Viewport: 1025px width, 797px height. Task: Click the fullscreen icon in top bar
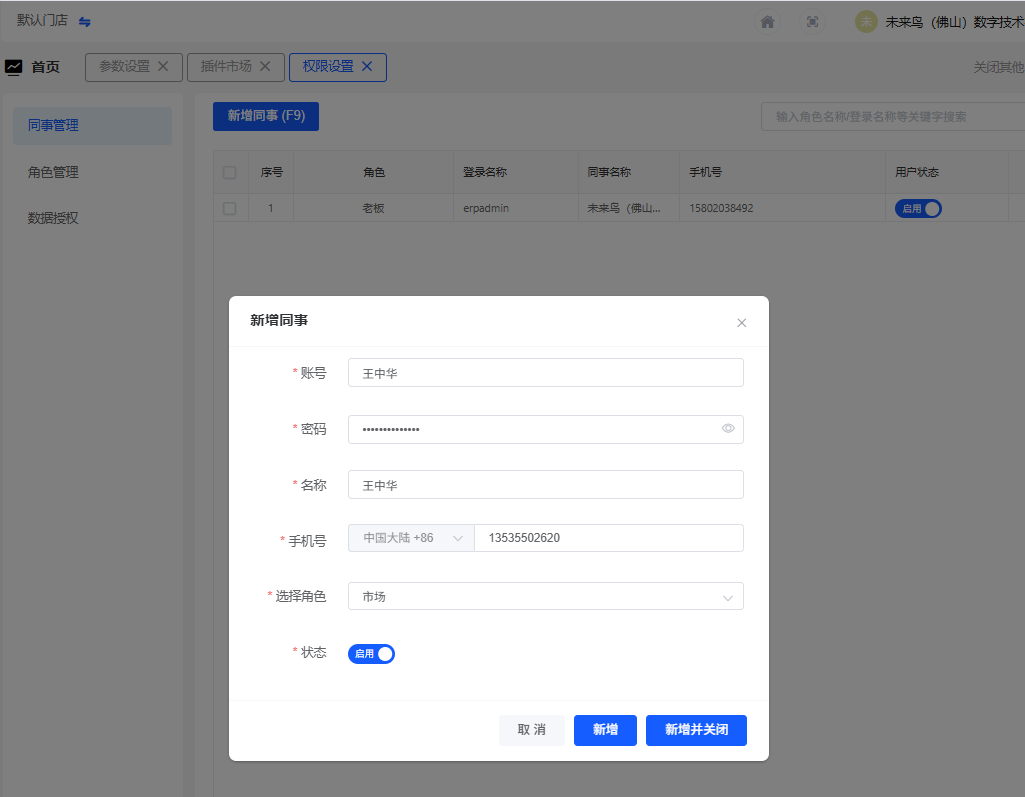click(812, 22)
